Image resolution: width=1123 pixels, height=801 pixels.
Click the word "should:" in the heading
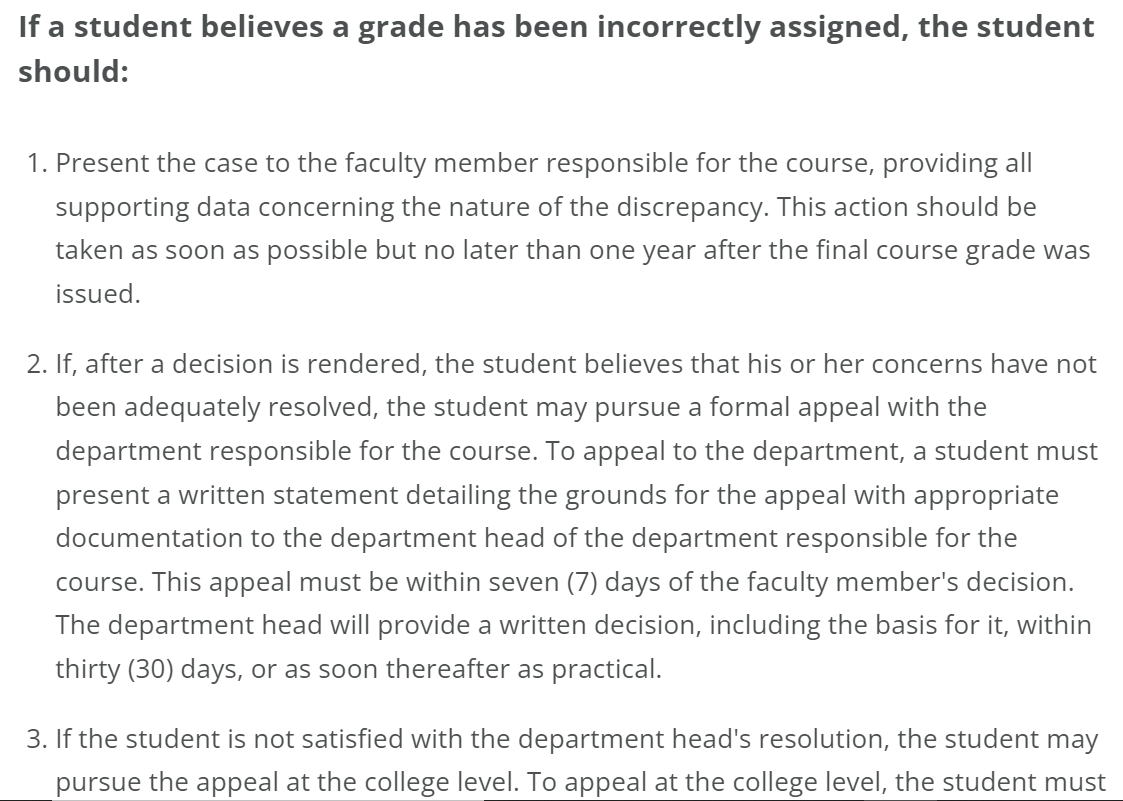coord(73,73)
